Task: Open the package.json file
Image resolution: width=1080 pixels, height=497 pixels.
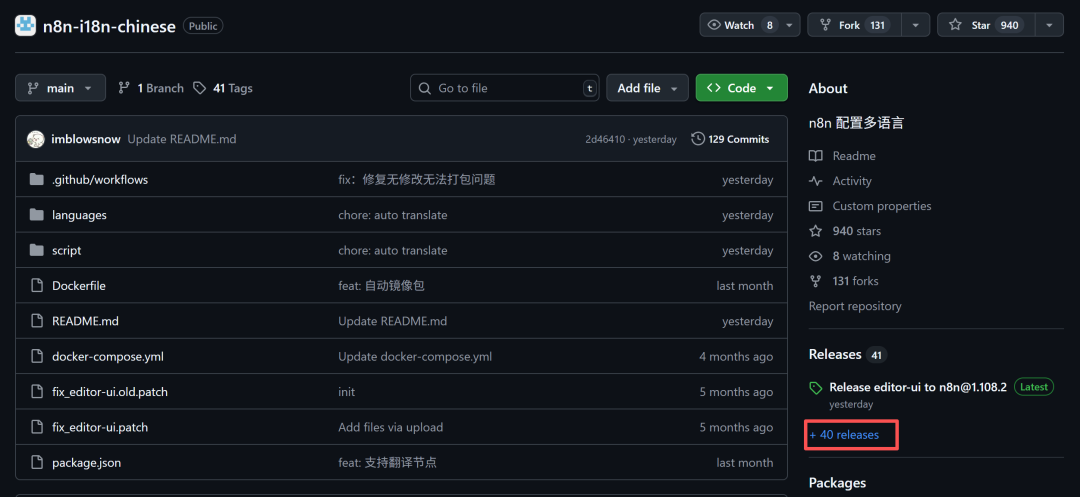Action: (x=87, y=463)
